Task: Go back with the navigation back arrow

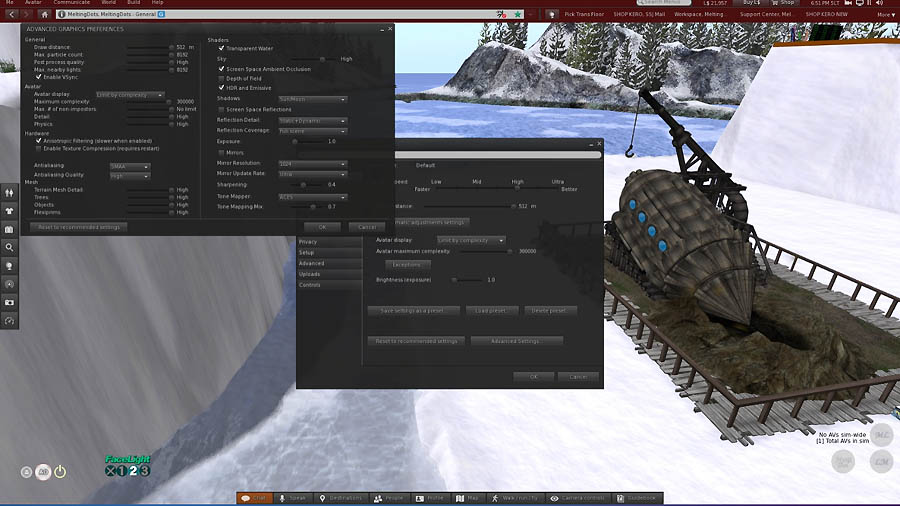Action: point(11,14)
